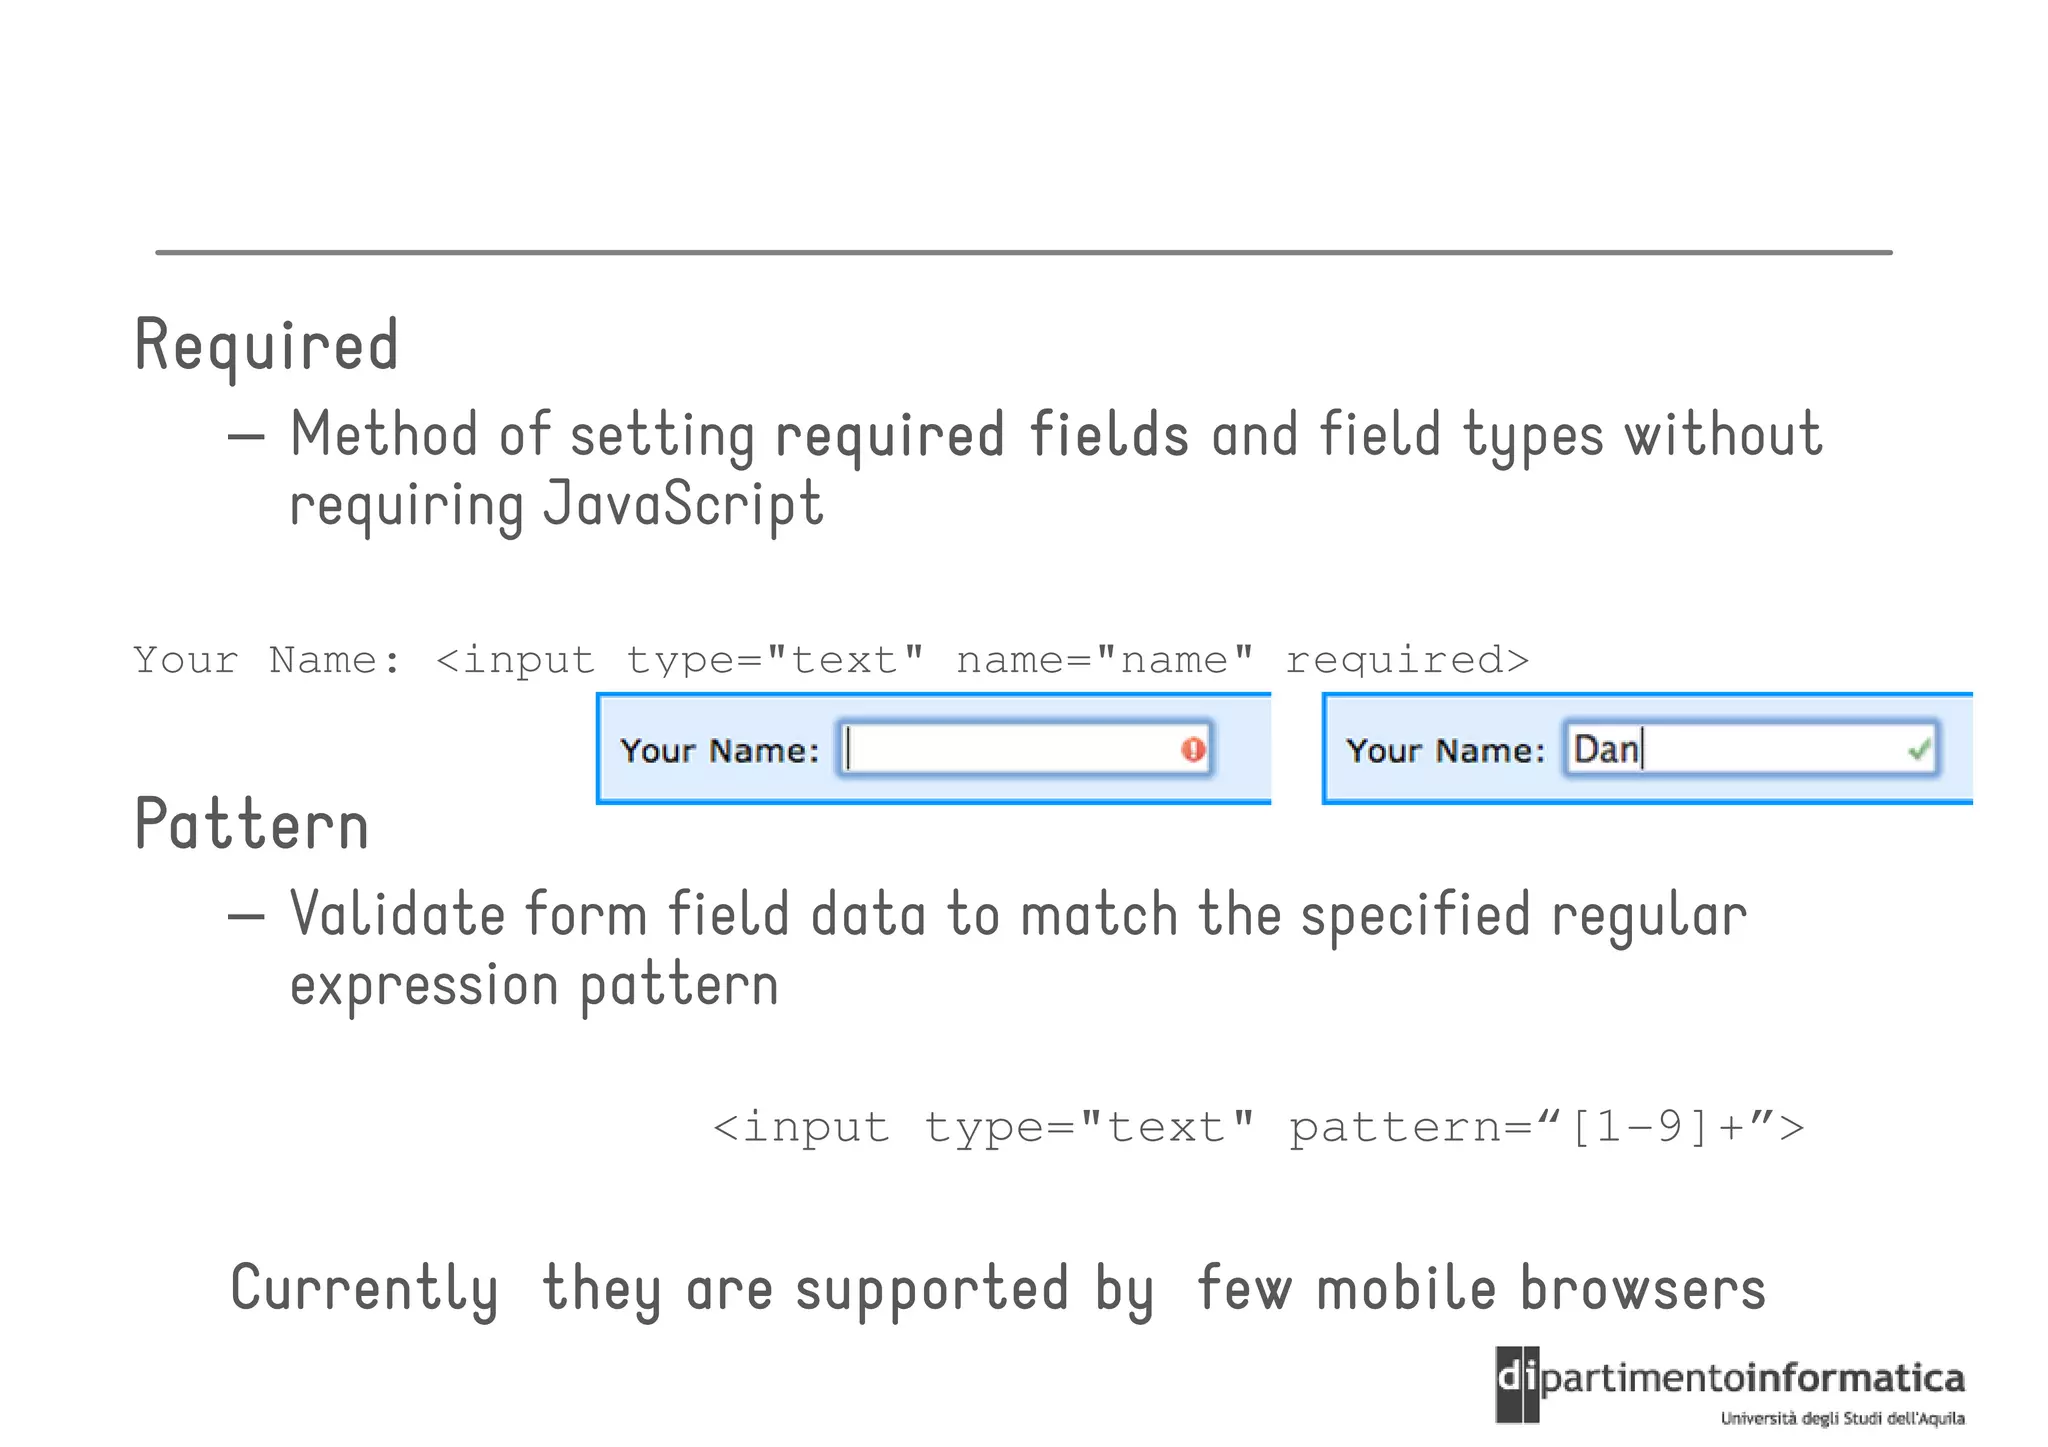Click 'Università degli Studi dell'Aquila' caption
The height and width of the screenshot is (1447, 2048).
pos(1842,1418)
